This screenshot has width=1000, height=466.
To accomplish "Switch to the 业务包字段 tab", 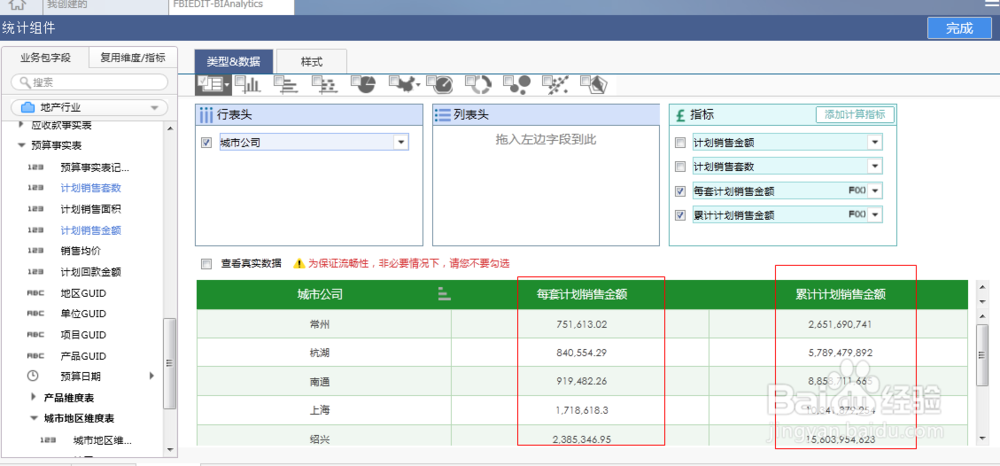I will (45, 58).
